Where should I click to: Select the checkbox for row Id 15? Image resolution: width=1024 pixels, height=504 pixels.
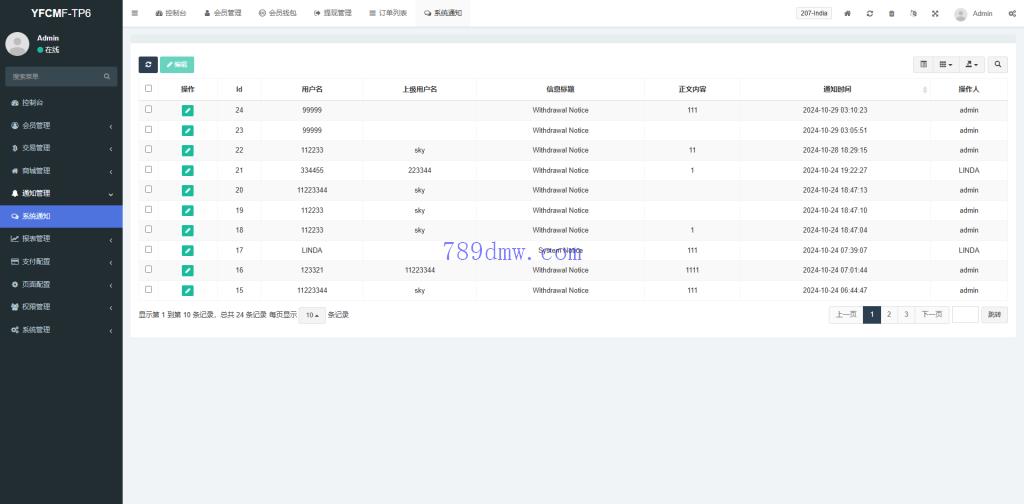pos(149,289)
